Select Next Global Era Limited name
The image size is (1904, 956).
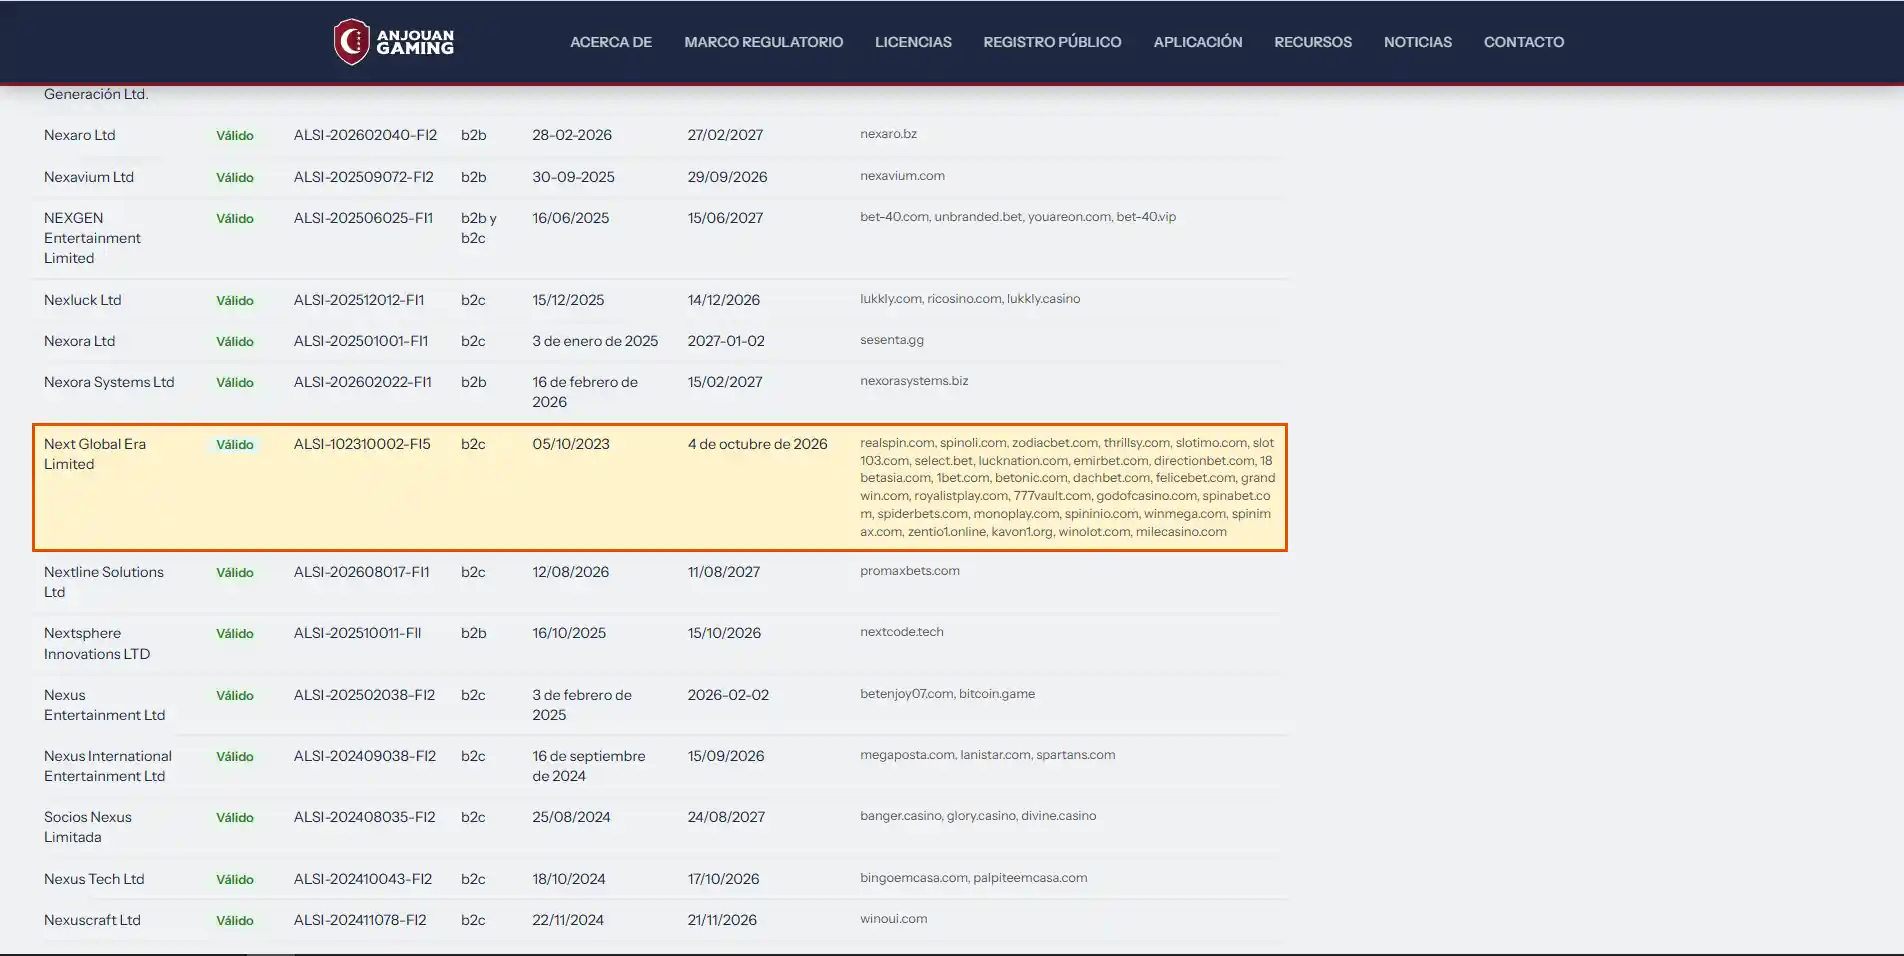click(95, 454)
